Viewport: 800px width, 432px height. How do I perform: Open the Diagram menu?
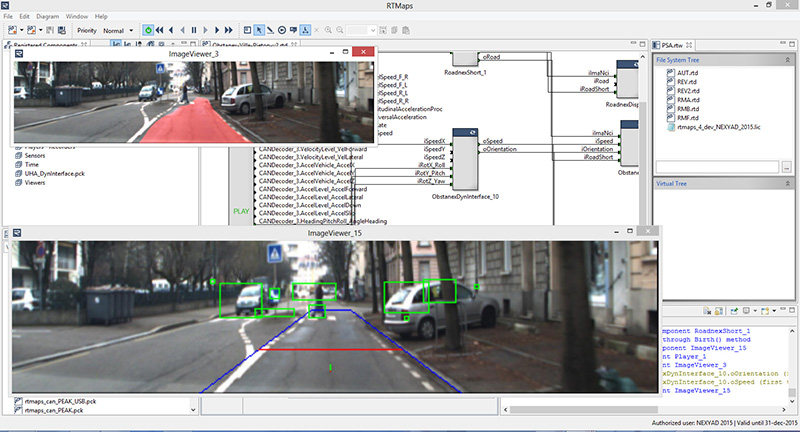(x=47, y=16)
